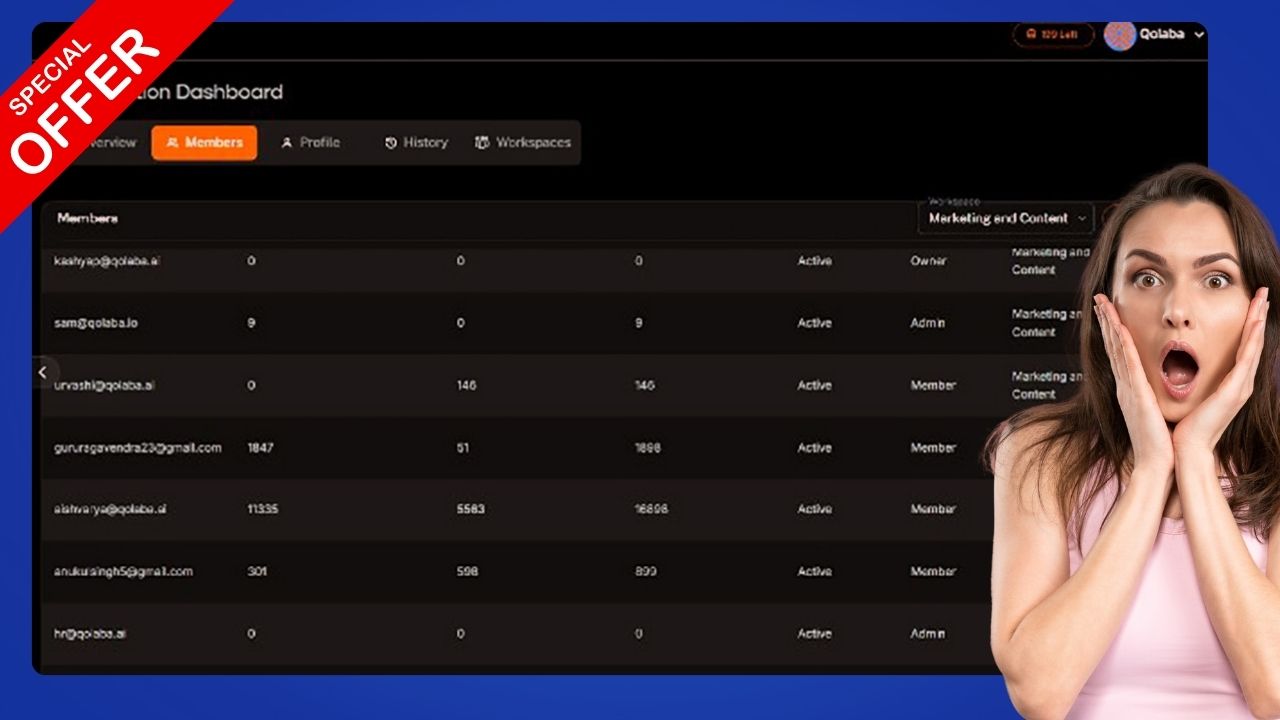The image size is (1280, 720).
Task: Click the value 899 in anukulsingh5 row
Action: point(645,572)
